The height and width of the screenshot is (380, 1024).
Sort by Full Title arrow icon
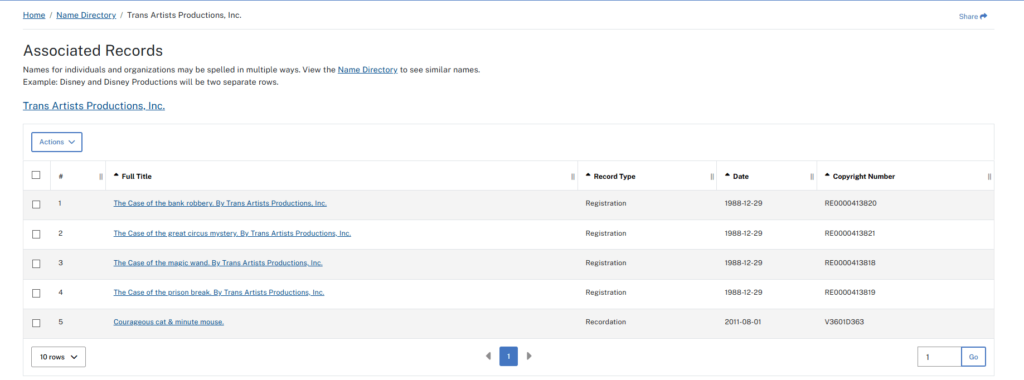click(x=116, y=176)
